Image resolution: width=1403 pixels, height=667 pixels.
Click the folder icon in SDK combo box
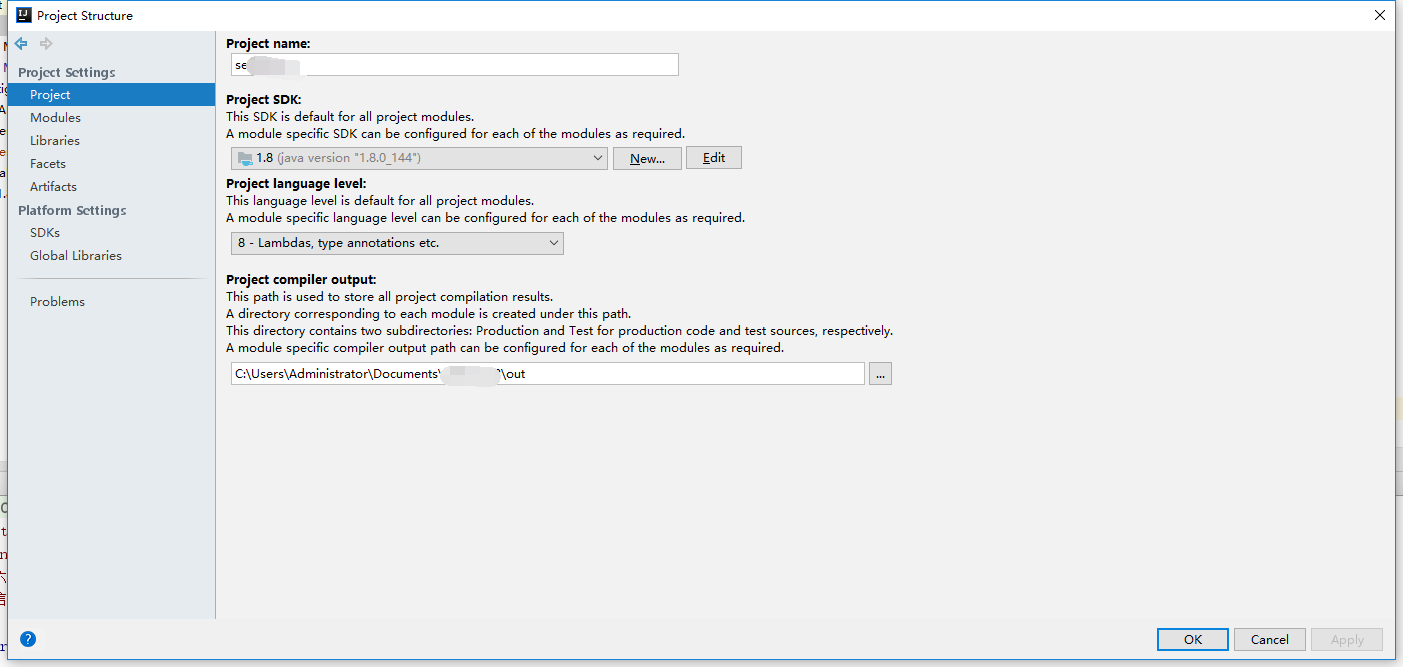point(245,158)
